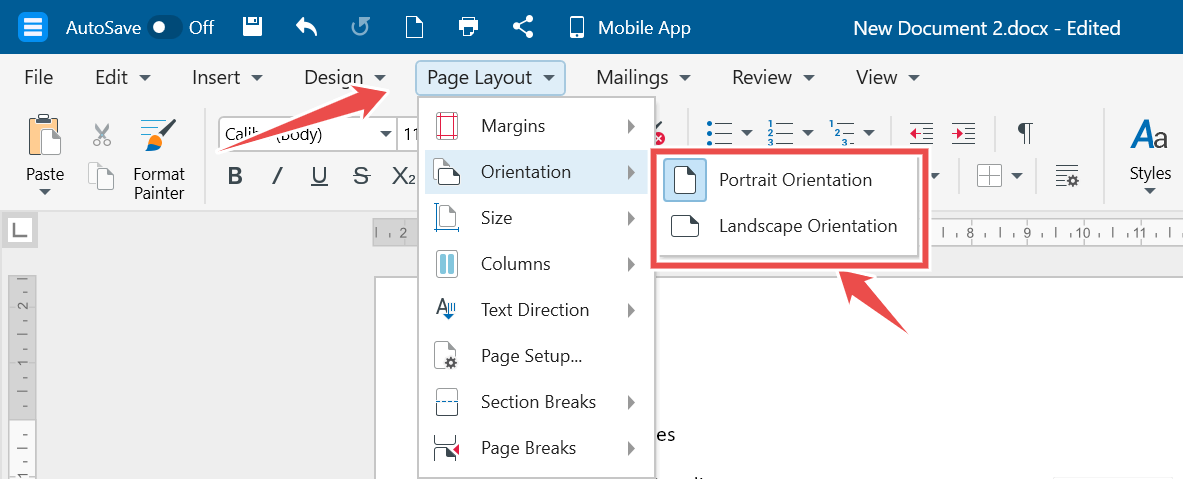Expand the bullet list style dropdown
Screen dimensions: 1183x479
click(x=748, y=134)
